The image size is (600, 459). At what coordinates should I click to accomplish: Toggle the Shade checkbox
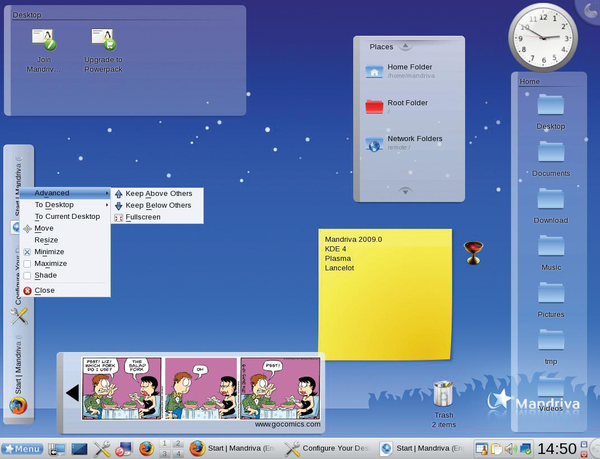[27, 275]
